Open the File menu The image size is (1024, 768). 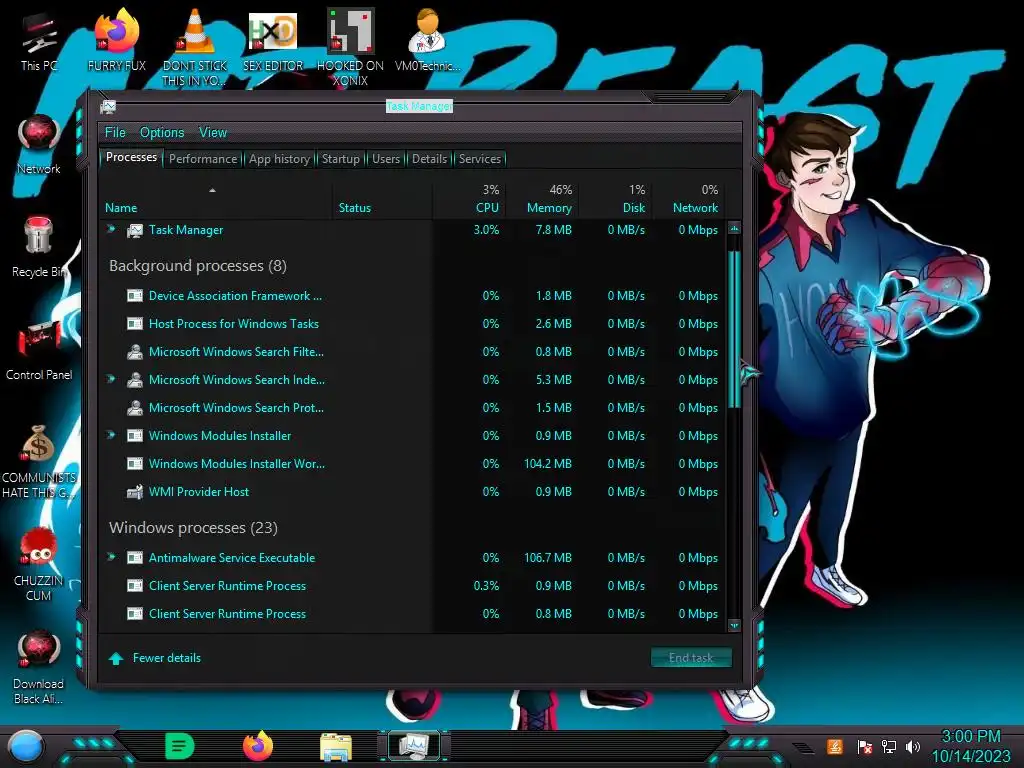(115, 133)
